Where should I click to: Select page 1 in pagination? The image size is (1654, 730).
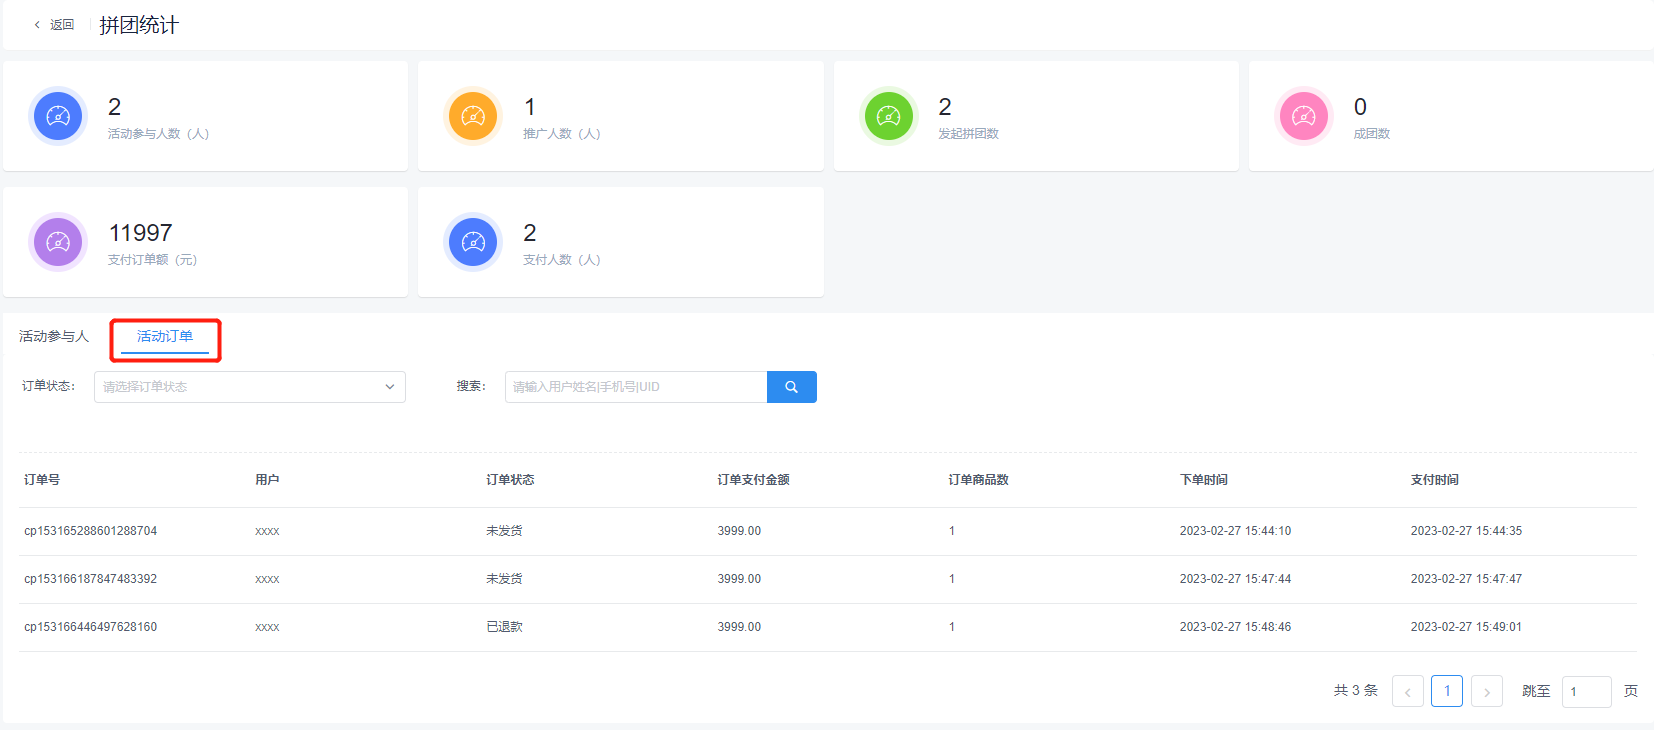tap(1447, 691)
